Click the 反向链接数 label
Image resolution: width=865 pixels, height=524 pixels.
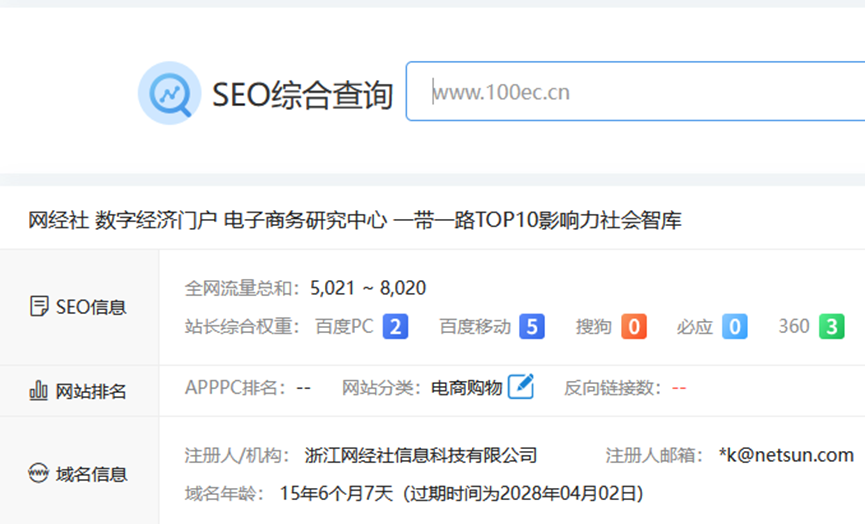pyautogui.click(x=612, y=388)
